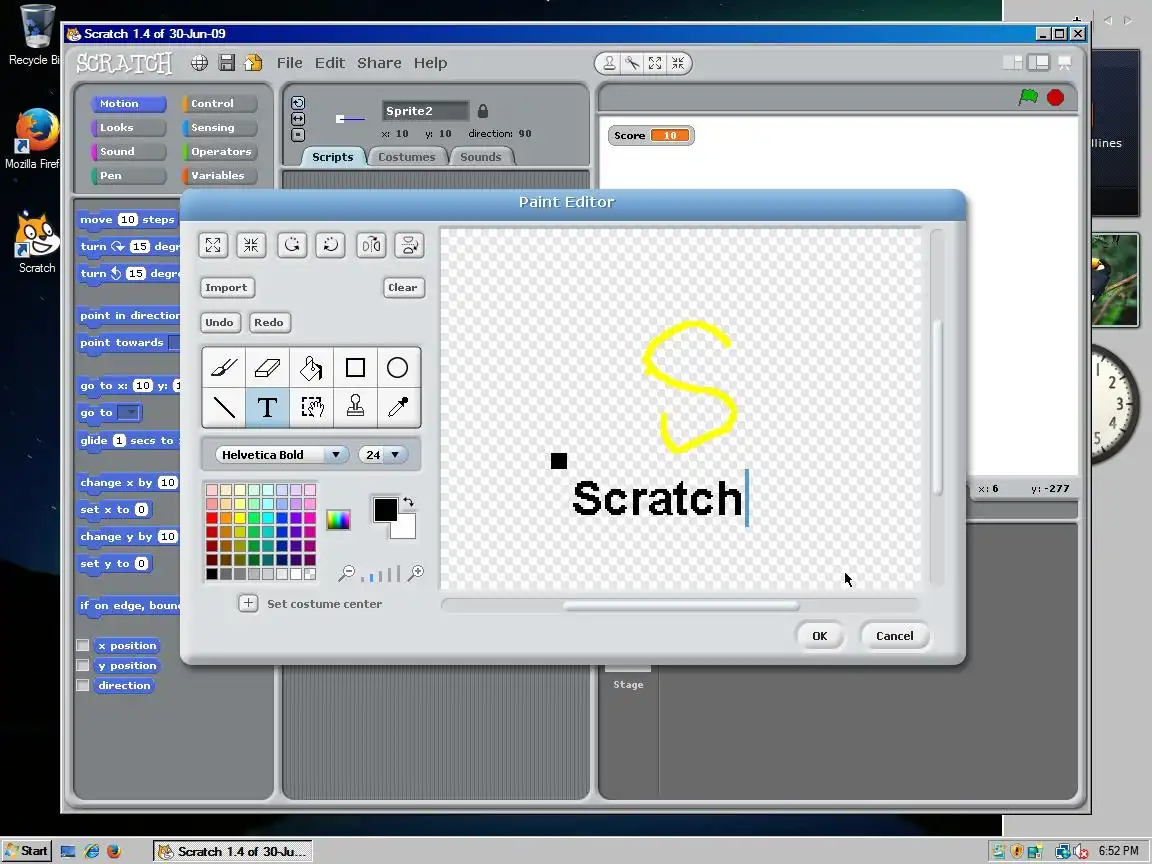Image resolution: width=1152 pixels, height=864 pixels.
Task: Toggle the direction checkbox
Action: pos(83,685)
